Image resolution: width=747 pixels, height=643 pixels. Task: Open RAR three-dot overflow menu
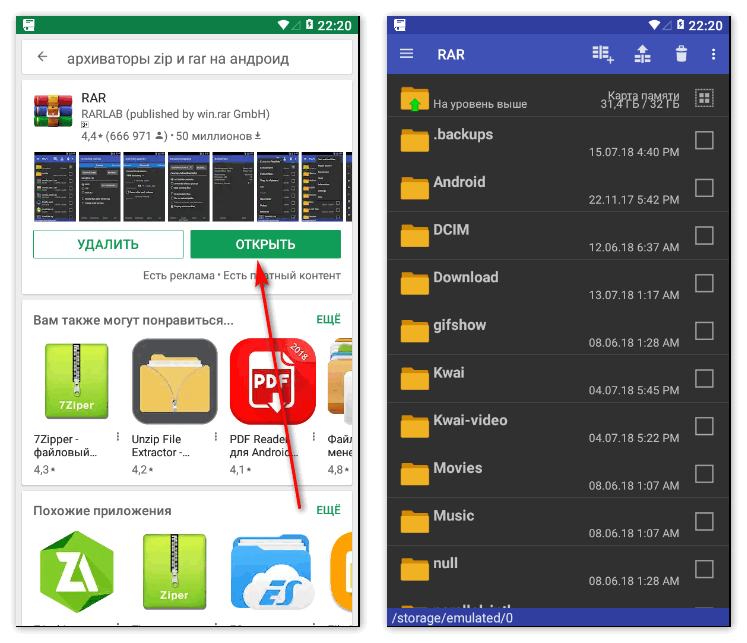(x=713, y=54)
